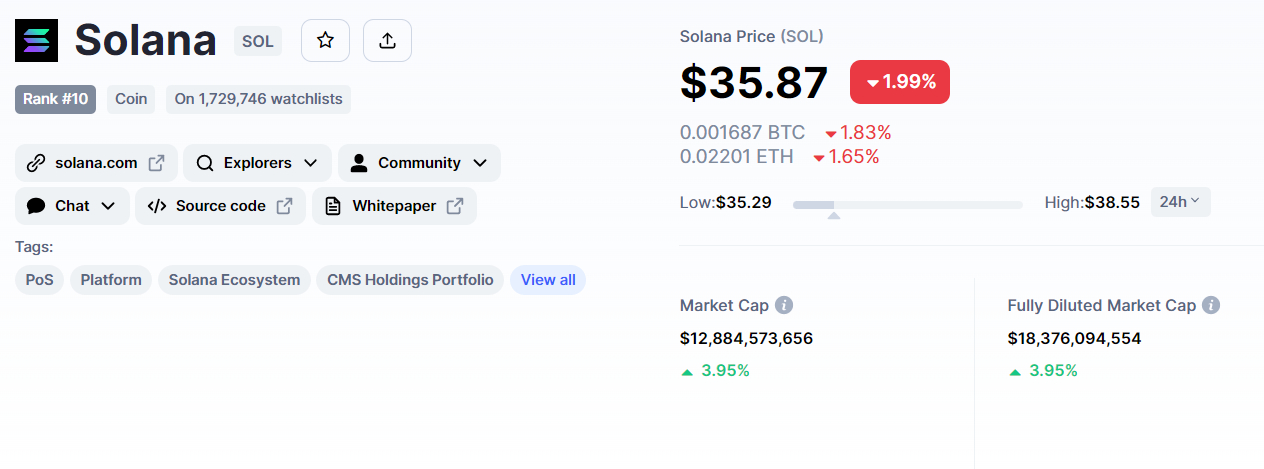
Task: Click View all tags link
Action: [x=548, y=280]
